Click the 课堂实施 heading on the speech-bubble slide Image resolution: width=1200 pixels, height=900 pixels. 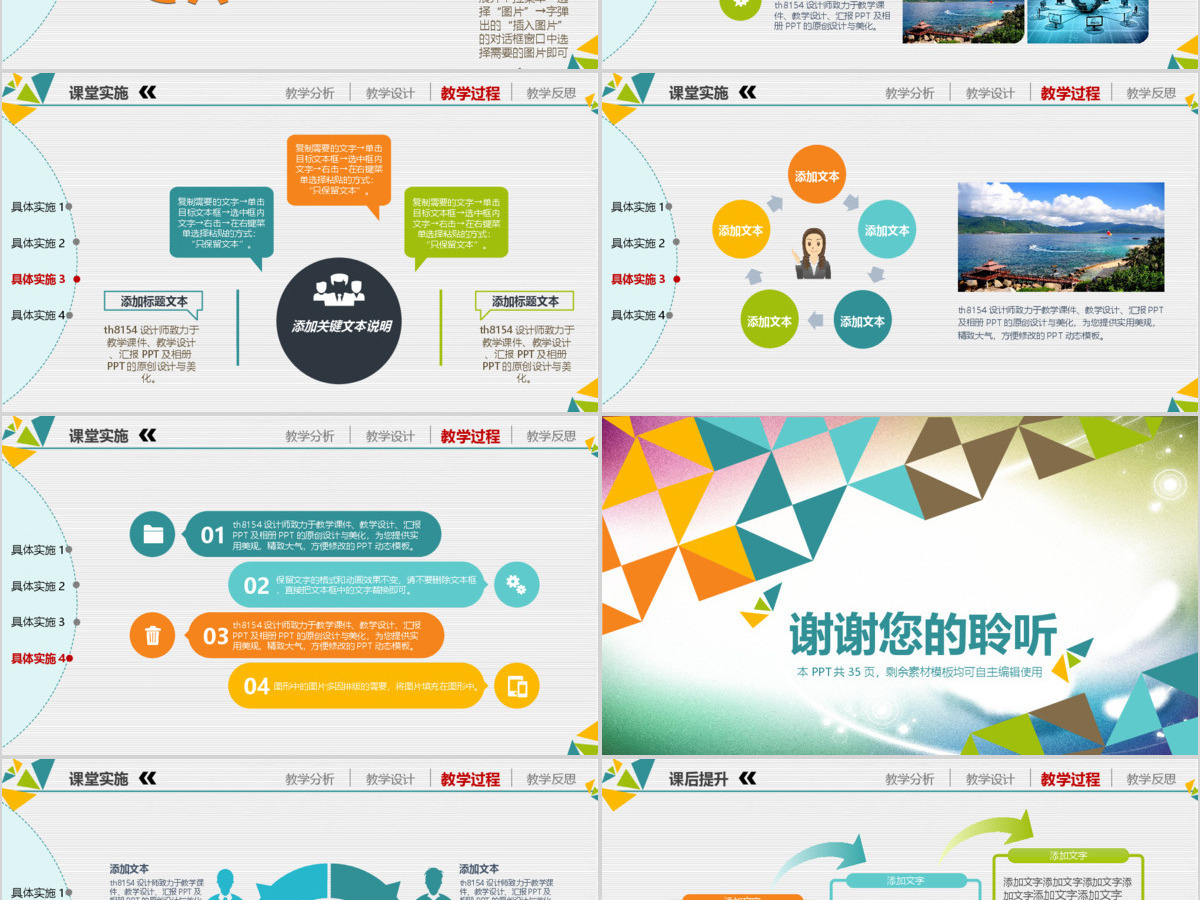pos(98,93)
